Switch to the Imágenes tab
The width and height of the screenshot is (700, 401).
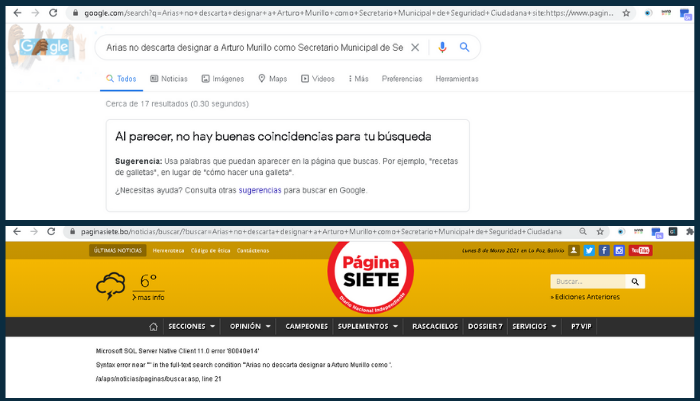223,79
